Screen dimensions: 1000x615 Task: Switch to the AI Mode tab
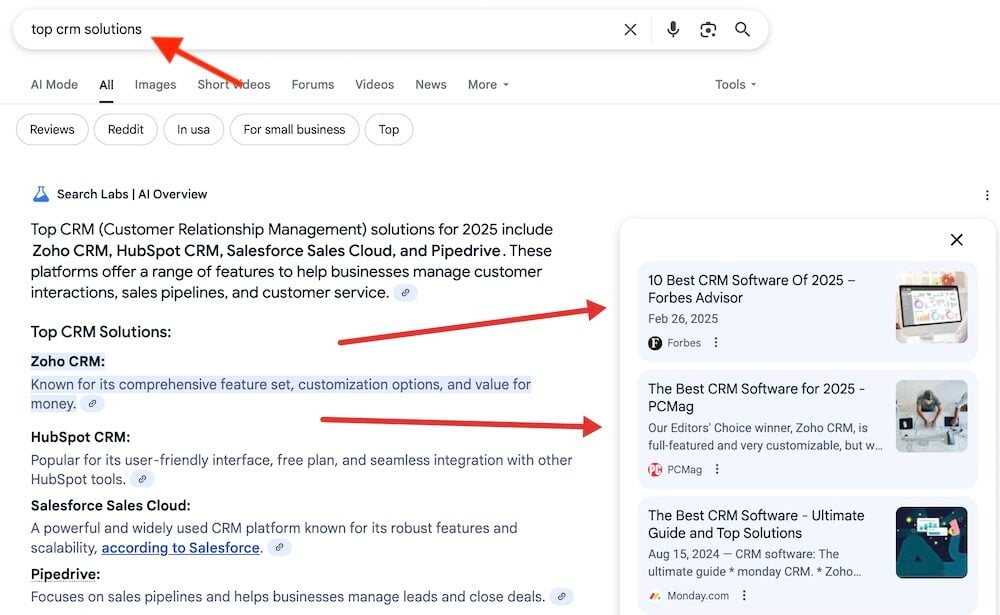54,84
